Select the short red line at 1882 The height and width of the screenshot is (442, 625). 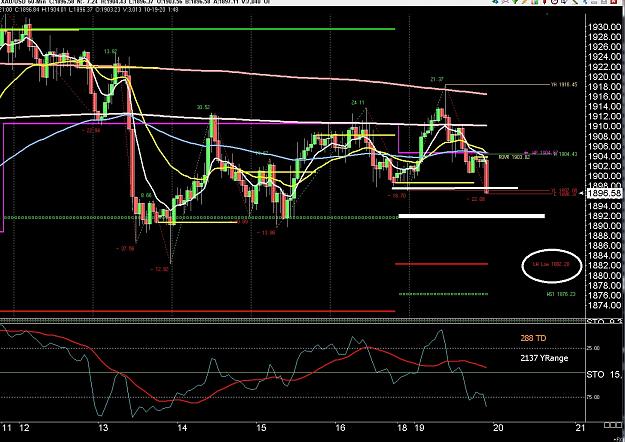point(441,264)
